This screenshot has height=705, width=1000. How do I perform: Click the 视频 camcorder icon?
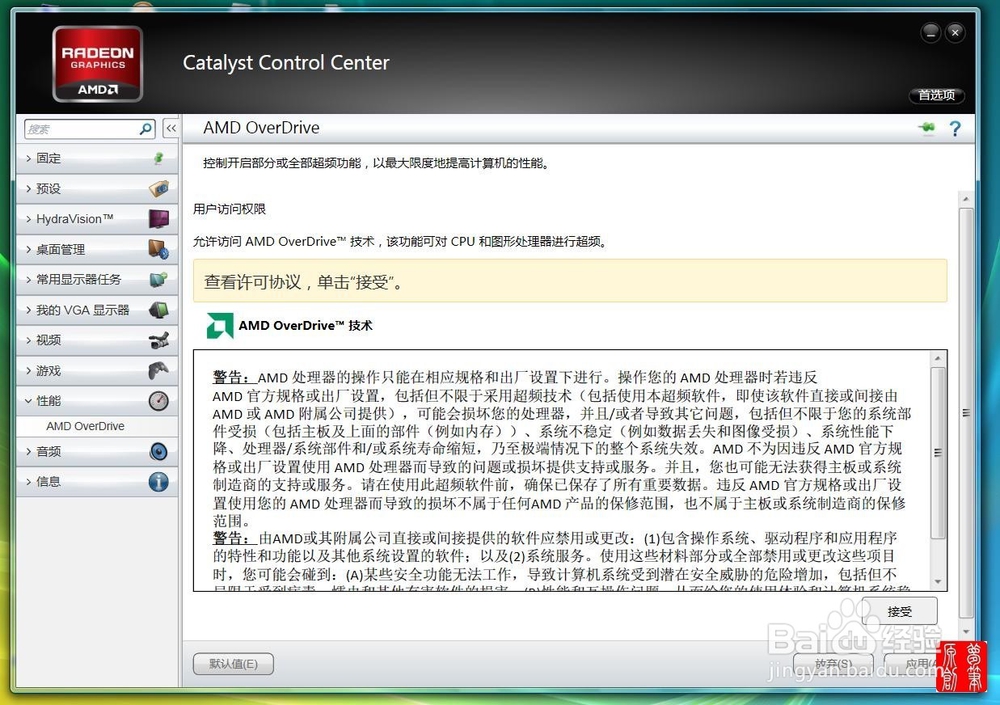point(159,340)
